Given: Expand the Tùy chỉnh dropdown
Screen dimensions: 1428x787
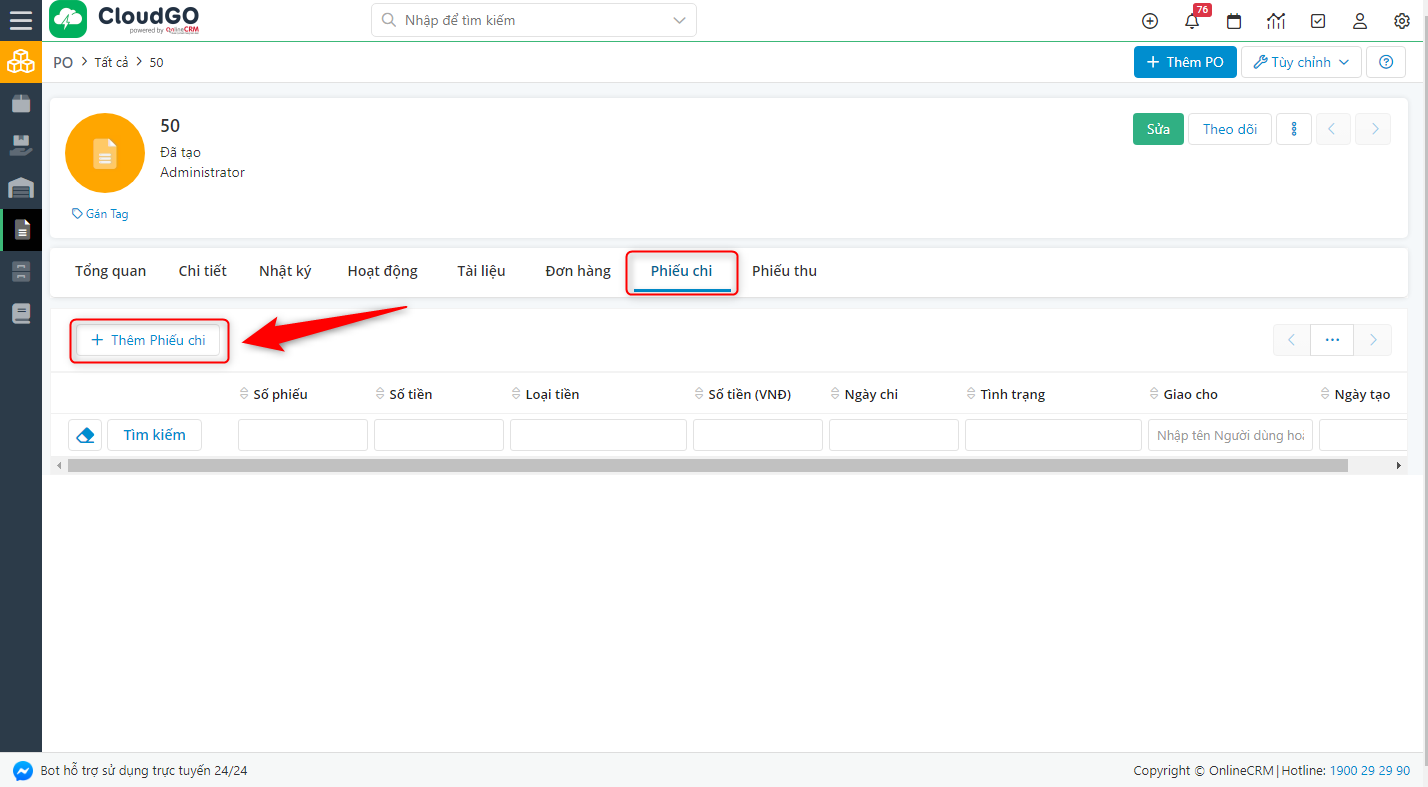Looking at the screenshot, I should (1301, 61).
